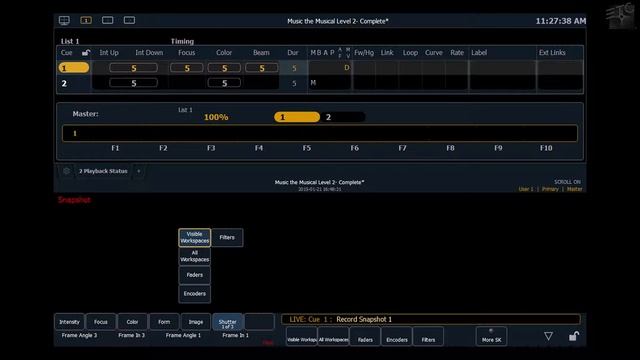The image size is (640, 360).
Task: Select the Intensity encoder category
Action: (69, 322)
